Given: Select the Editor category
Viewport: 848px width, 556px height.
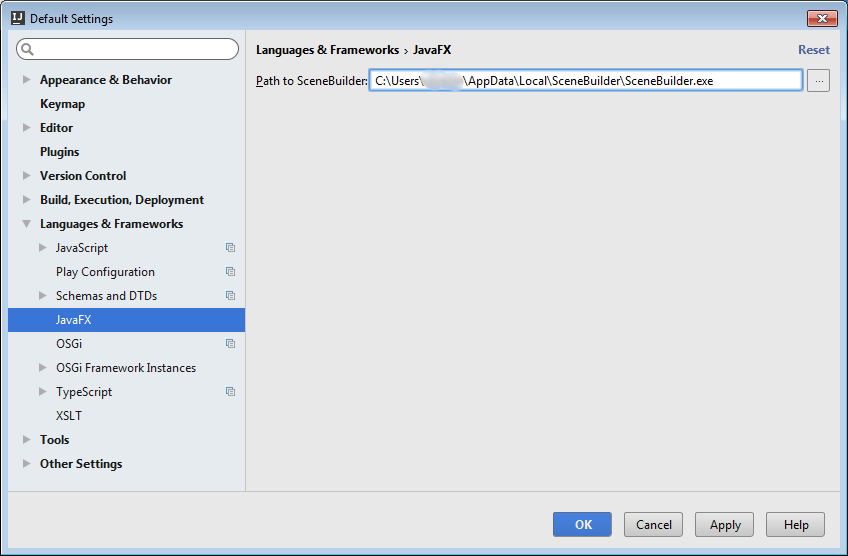Looking at the screenshot, I should pos(56,128).
